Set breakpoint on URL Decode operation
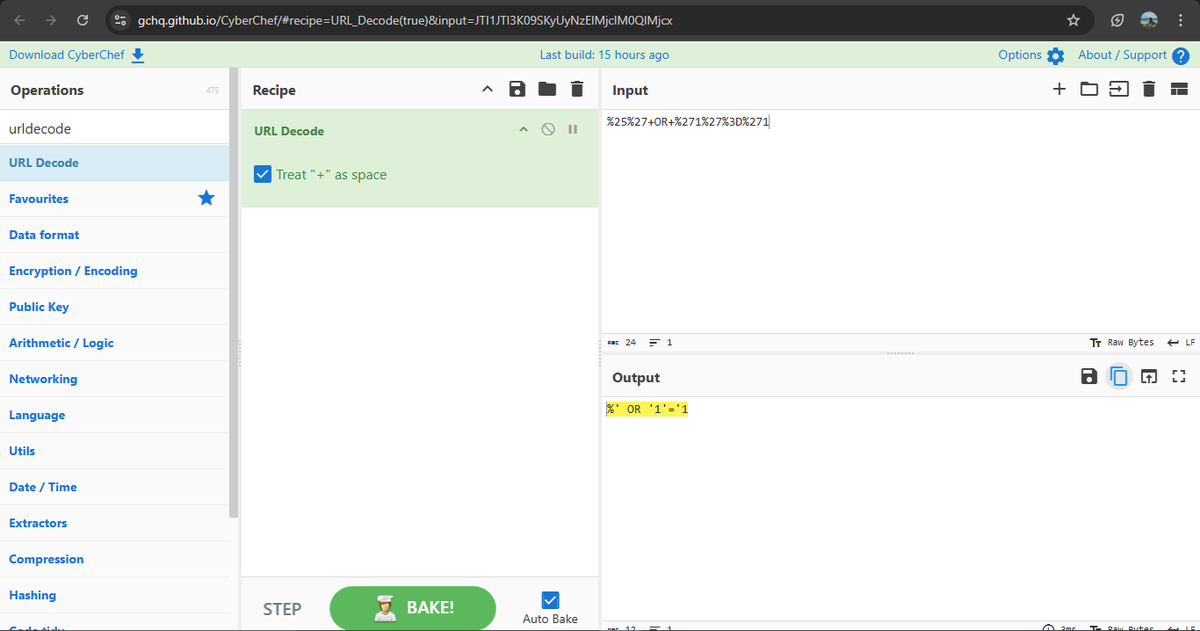Image resolution: width=1200 pixels, height=631 pixels. click(x=573, y=130)
